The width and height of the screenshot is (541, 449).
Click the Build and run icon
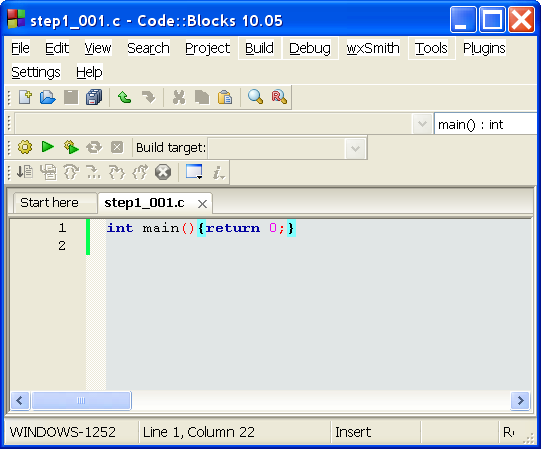pyautogui.click(x=71, y=147)
